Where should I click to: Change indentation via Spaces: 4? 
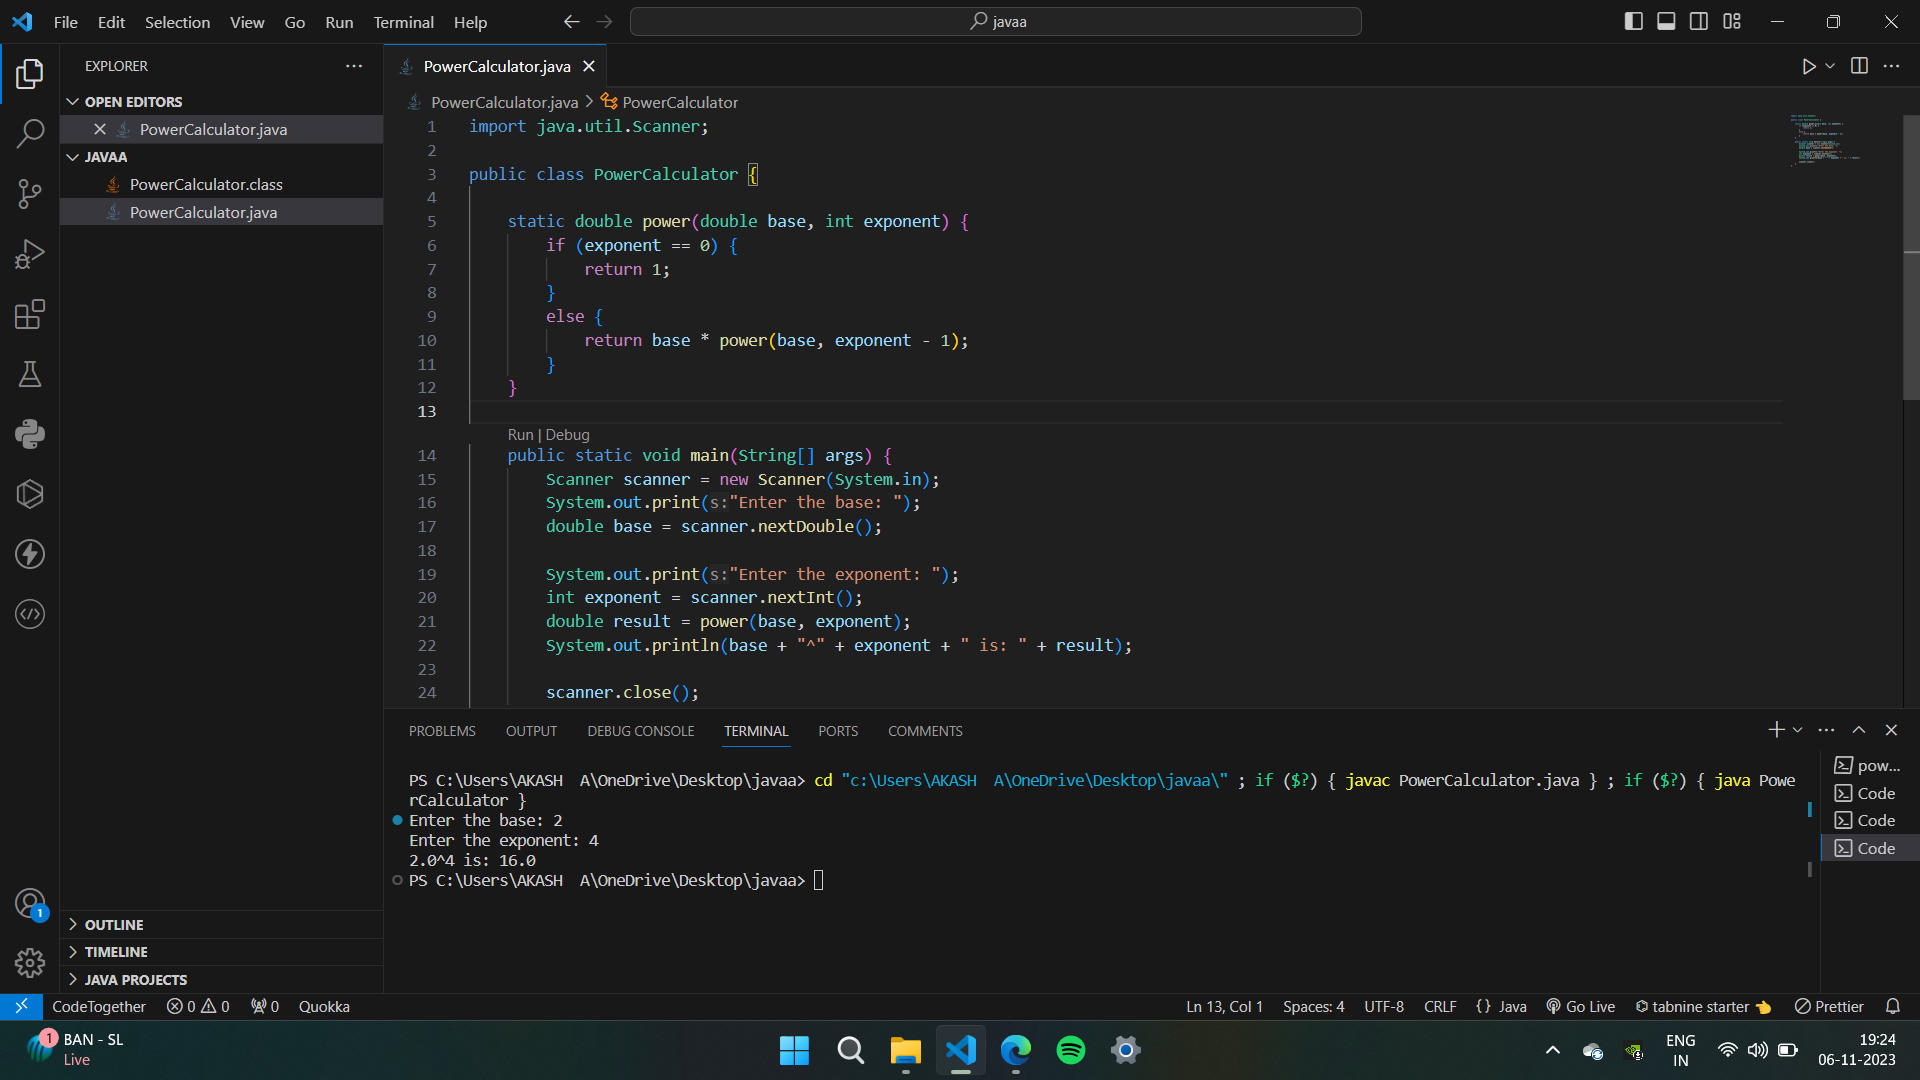point(1313,1007)
